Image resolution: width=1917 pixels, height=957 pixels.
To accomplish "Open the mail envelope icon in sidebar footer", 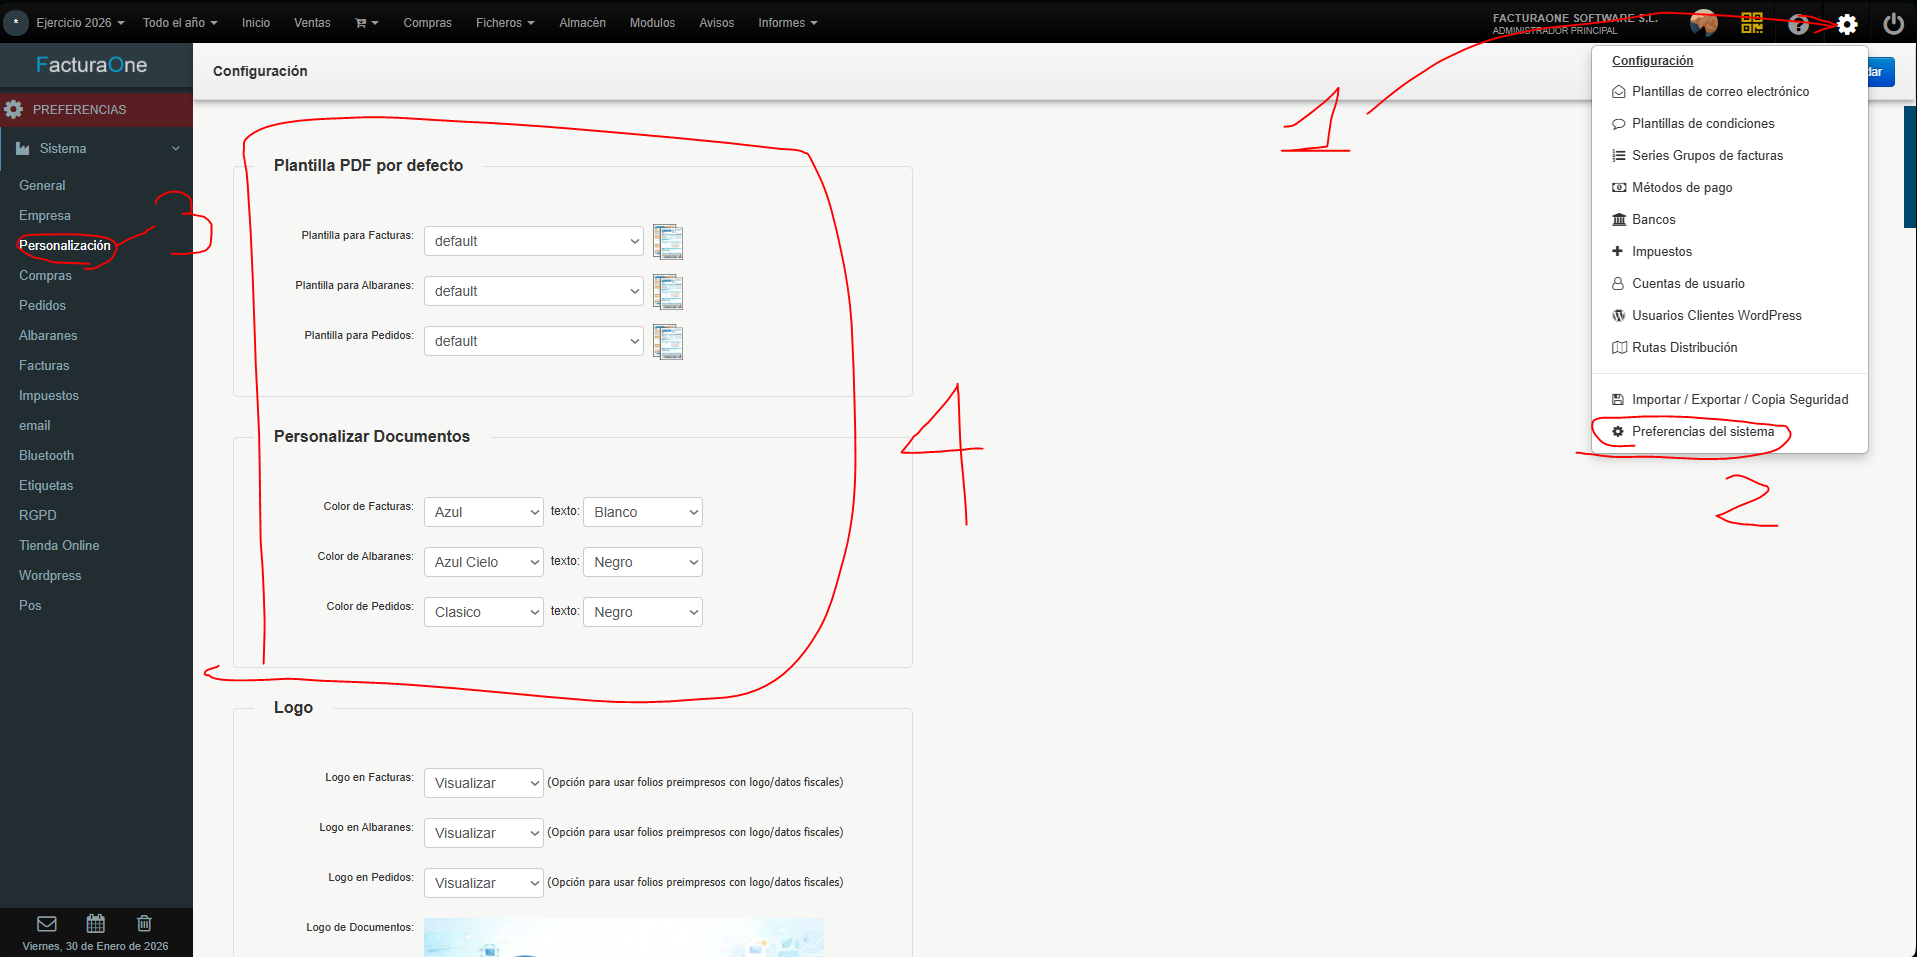I will click(47, 923).
